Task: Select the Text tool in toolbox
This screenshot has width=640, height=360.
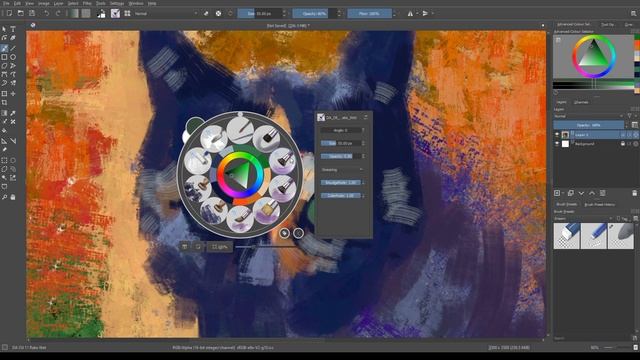Action: (x=13, y=29)
